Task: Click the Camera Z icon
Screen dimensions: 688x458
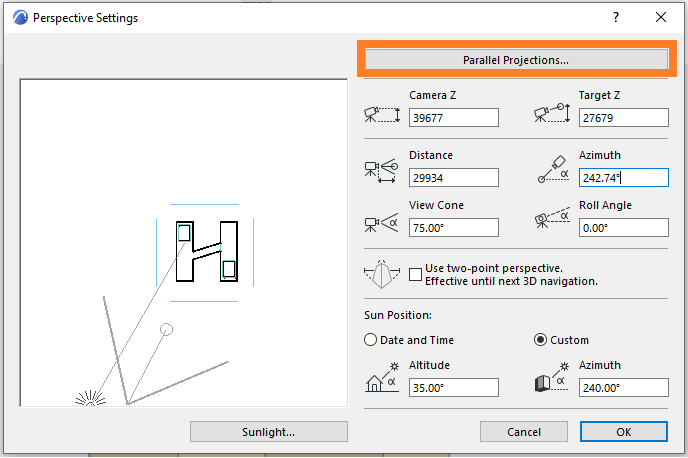Action: point(381,113)
